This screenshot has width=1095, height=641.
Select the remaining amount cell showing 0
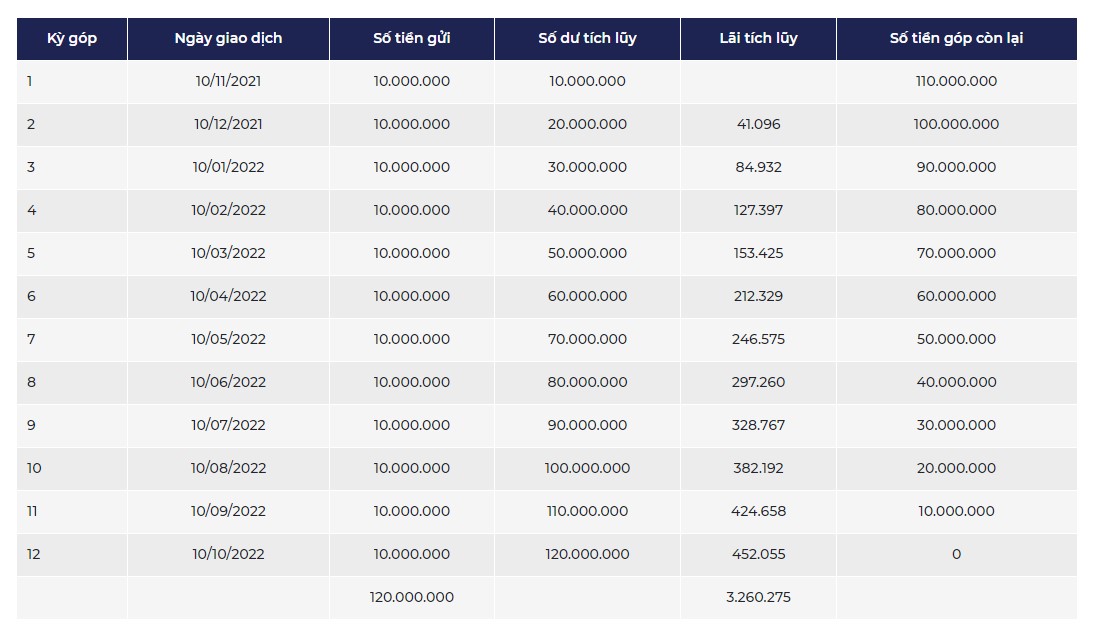(956, 554)
